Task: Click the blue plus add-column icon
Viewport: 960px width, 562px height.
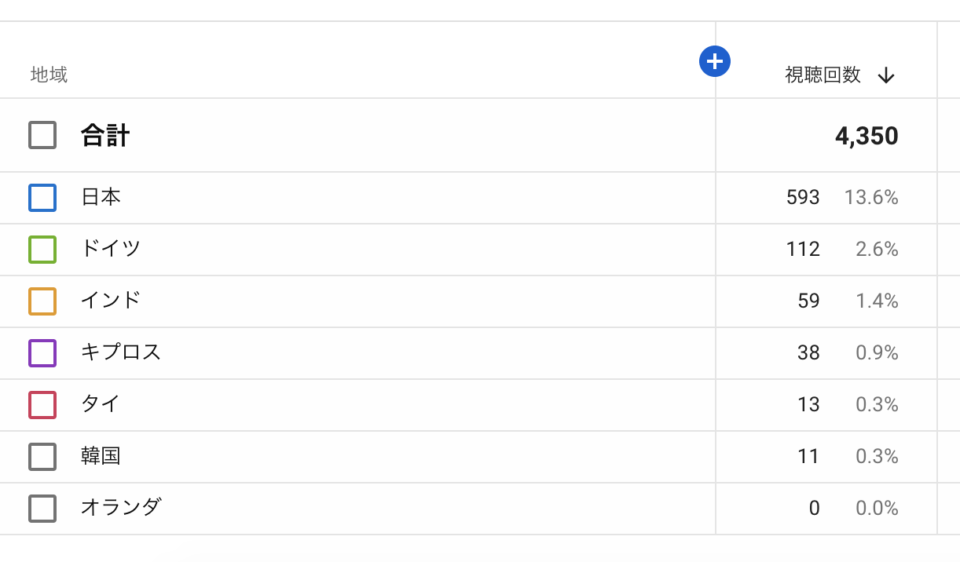Action: coord(714,62)
